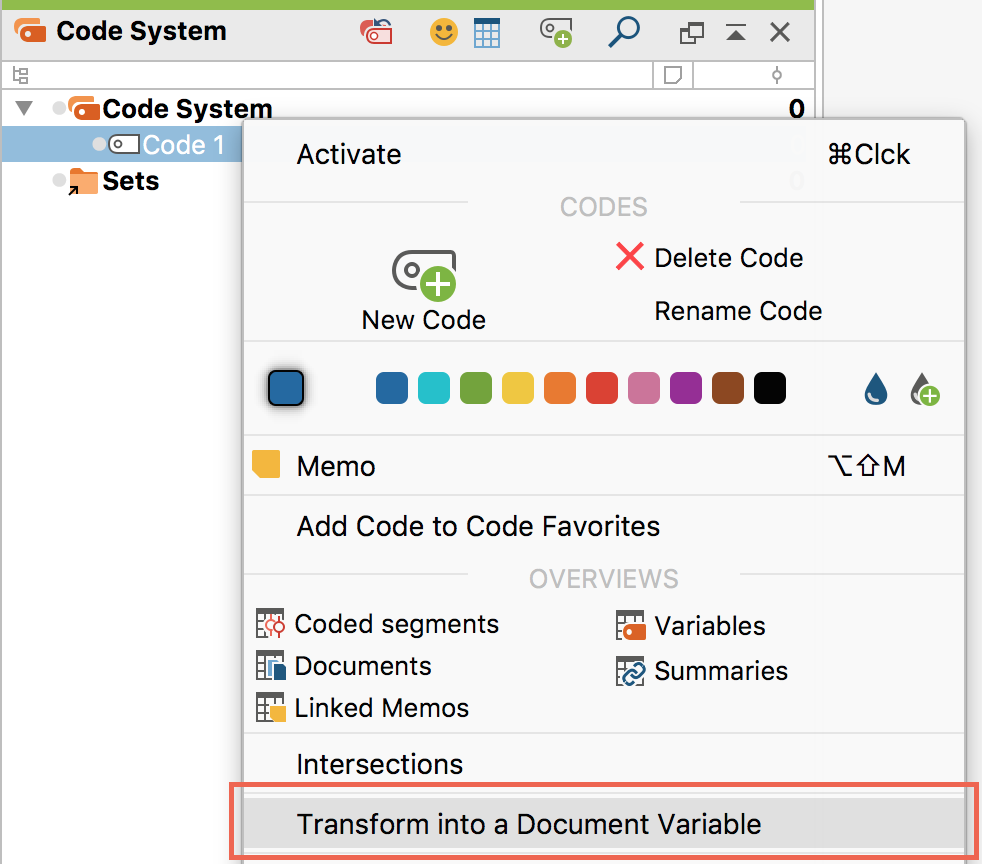Choose Rename Code
The image size is (982, 864).
(738, 311)
